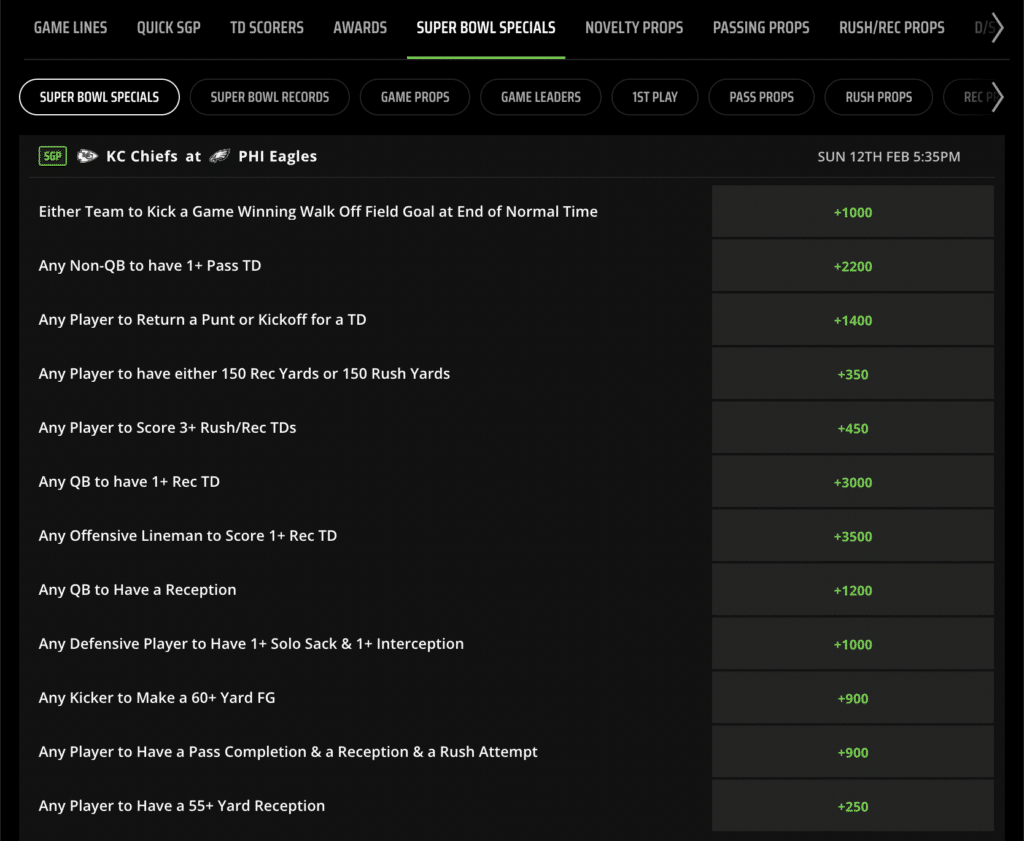Image resolution: width=1024 pixels, height=841 pixels.
Task: Select +1200 odds for QB reception
Action: point(853,590)
